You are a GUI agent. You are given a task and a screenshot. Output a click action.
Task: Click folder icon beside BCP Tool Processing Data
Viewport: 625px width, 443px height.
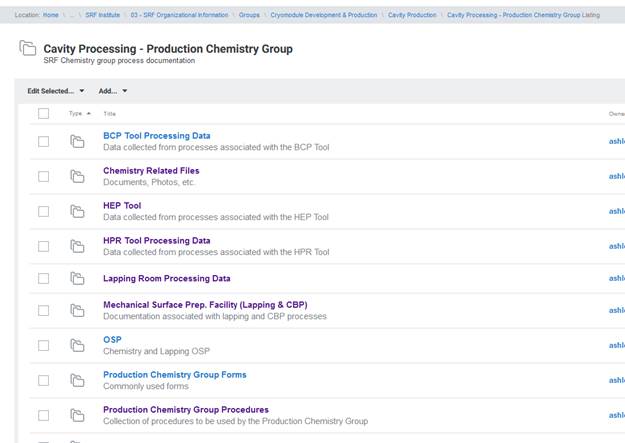(x=77, y=142)
